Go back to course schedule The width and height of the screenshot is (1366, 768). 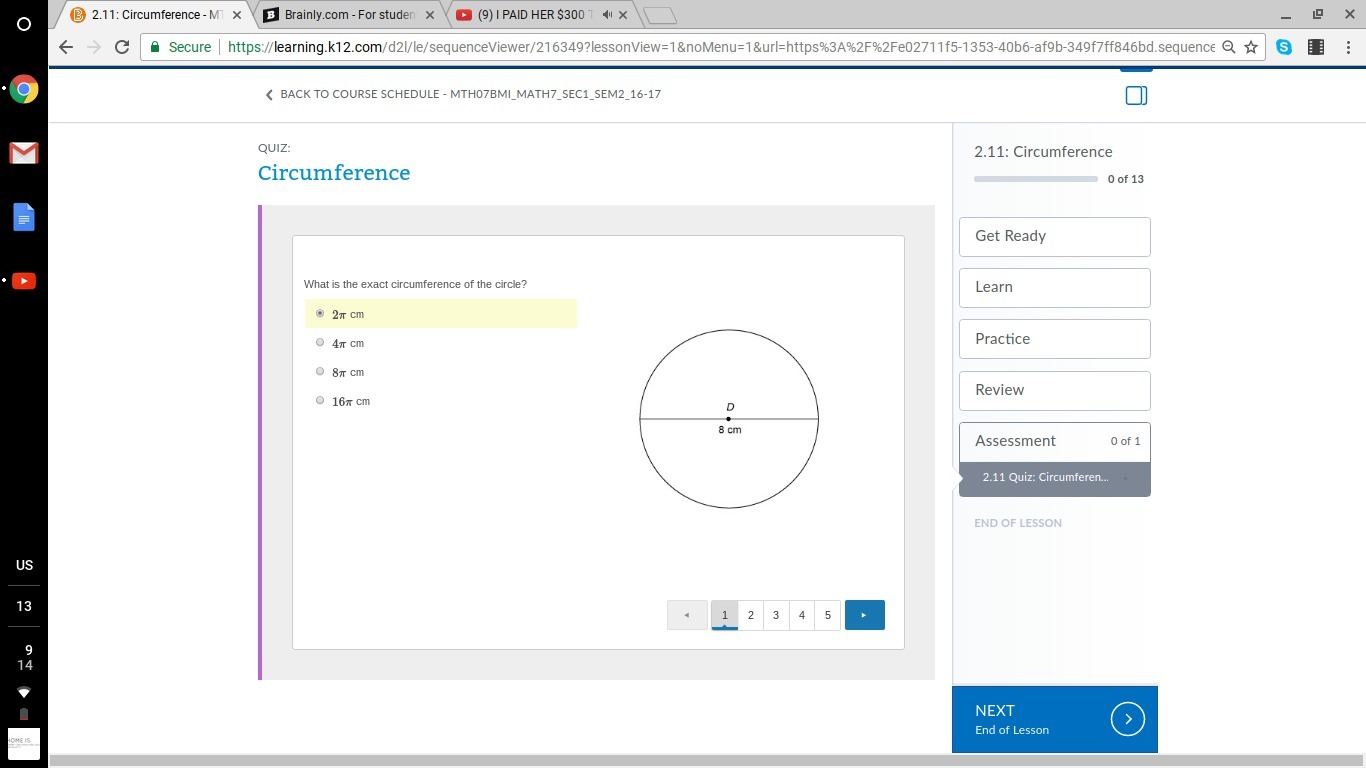[x=463, y=94]
